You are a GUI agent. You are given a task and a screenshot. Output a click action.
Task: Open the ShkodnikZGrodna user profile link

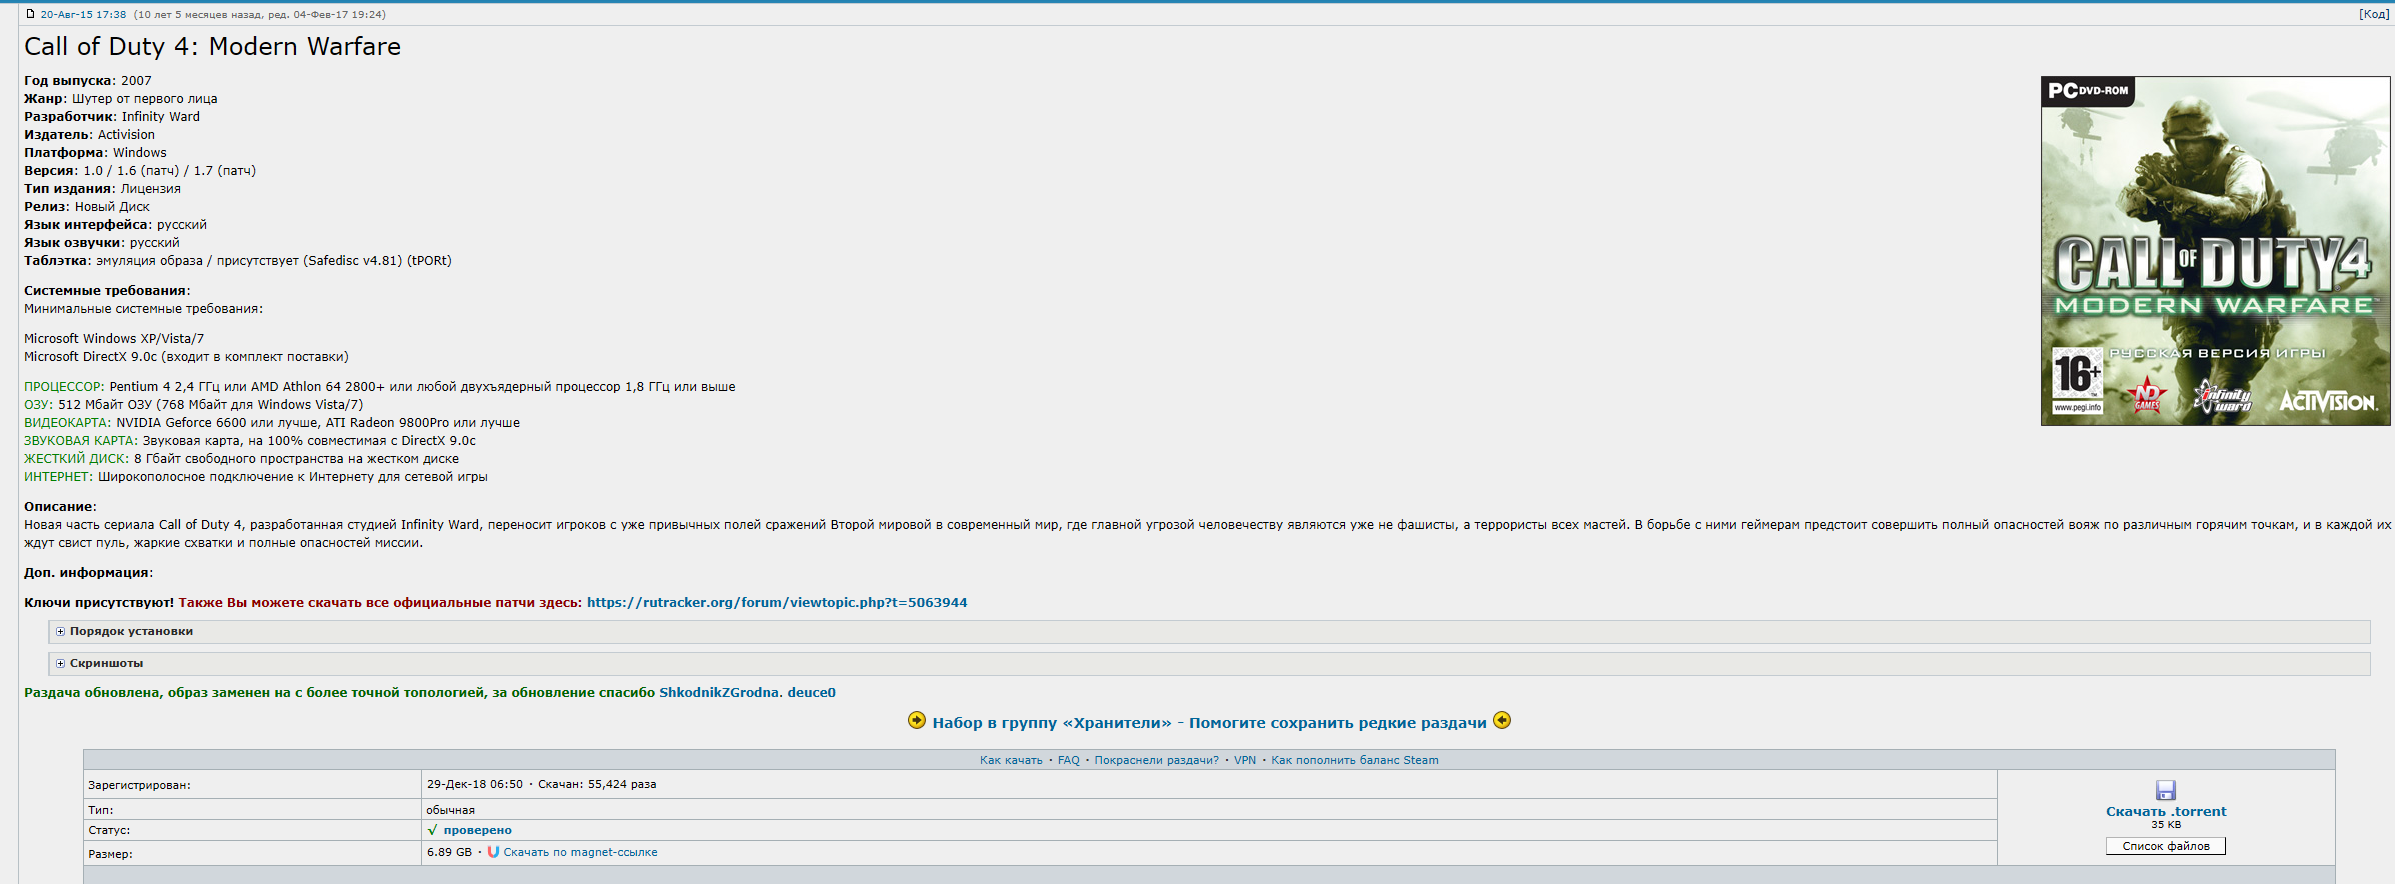(719, 693)
